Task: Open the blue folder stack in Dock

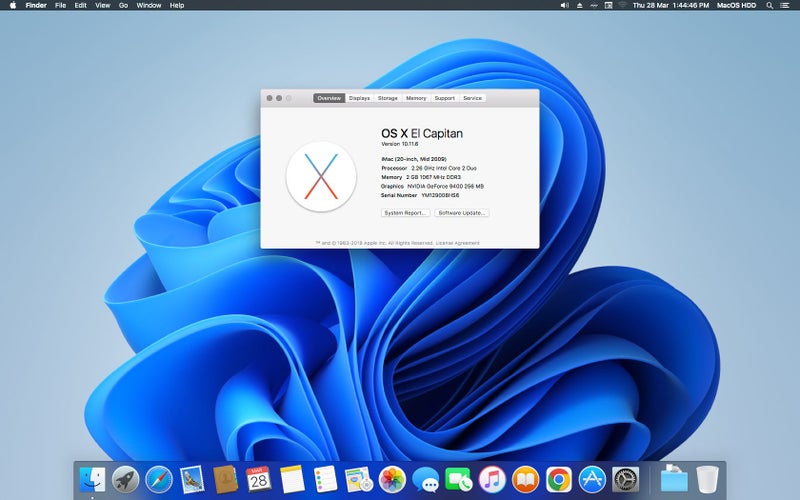Action: 674,479
